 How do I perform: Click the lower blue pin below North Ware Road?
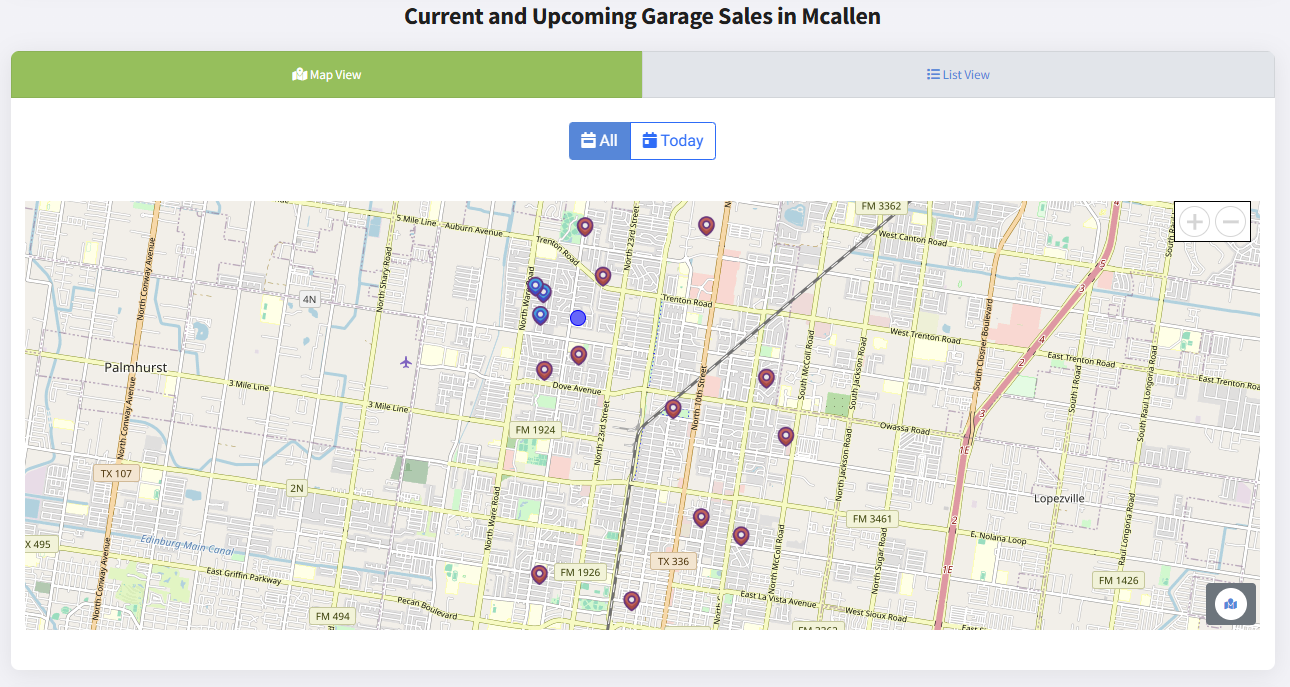tap(540, 315)
